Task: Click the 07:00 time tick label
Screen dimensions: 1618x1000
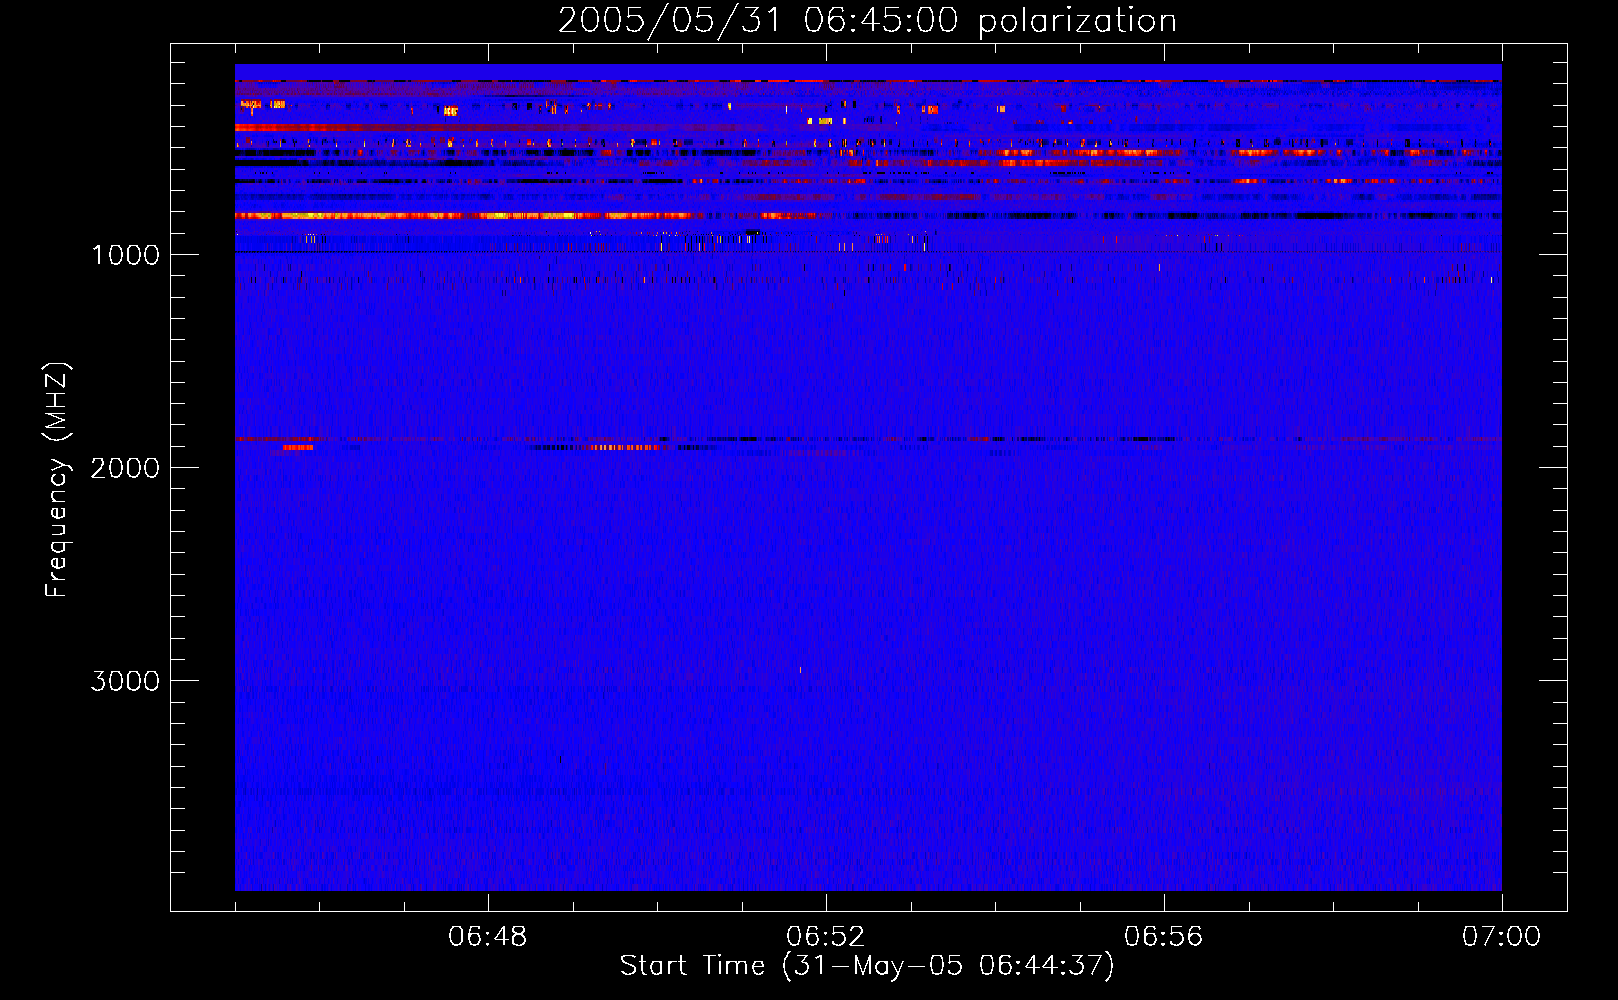Action: pos(1501,937)
